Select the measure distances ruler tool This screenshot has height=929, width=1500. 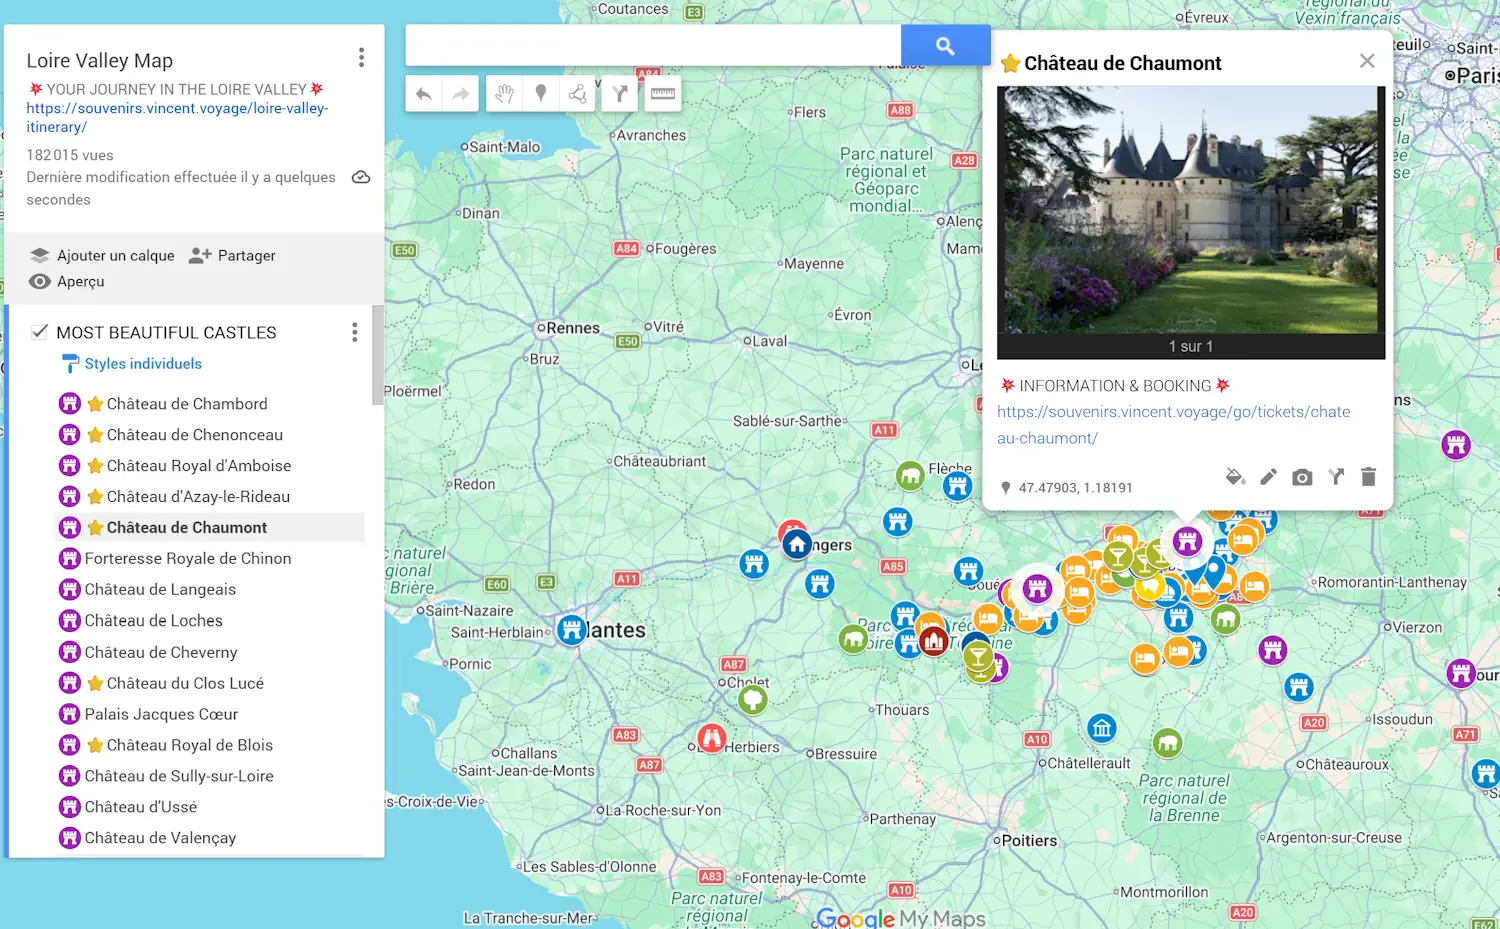pyautogui.click(x=662, y=93)
